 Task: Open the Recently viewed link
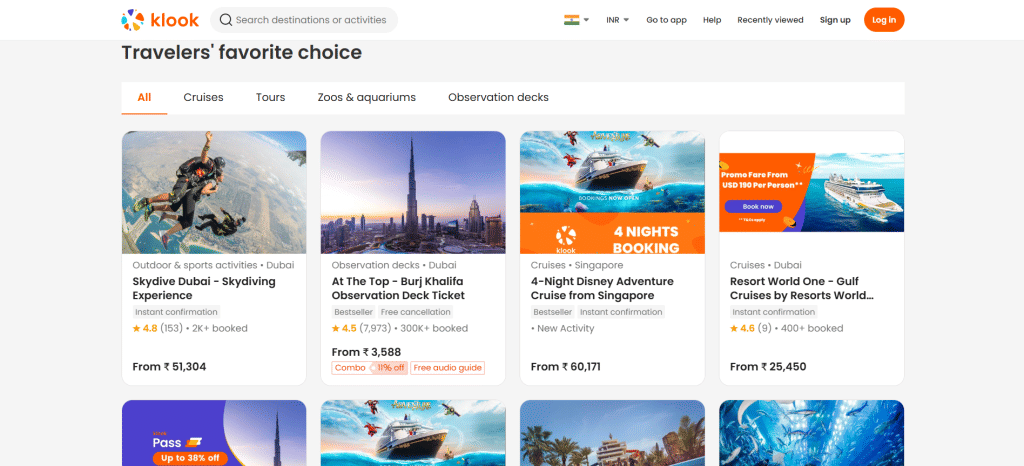(770, 20)
